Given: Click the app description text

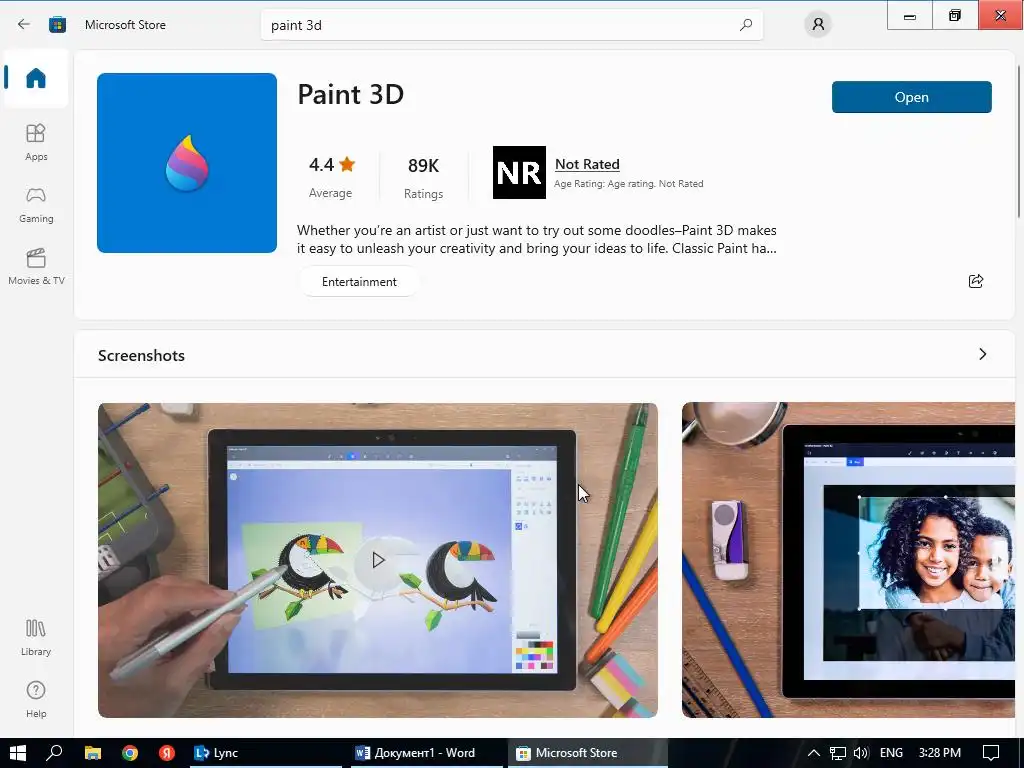Looking at the screenshot, I should click(x=537, y=239).
